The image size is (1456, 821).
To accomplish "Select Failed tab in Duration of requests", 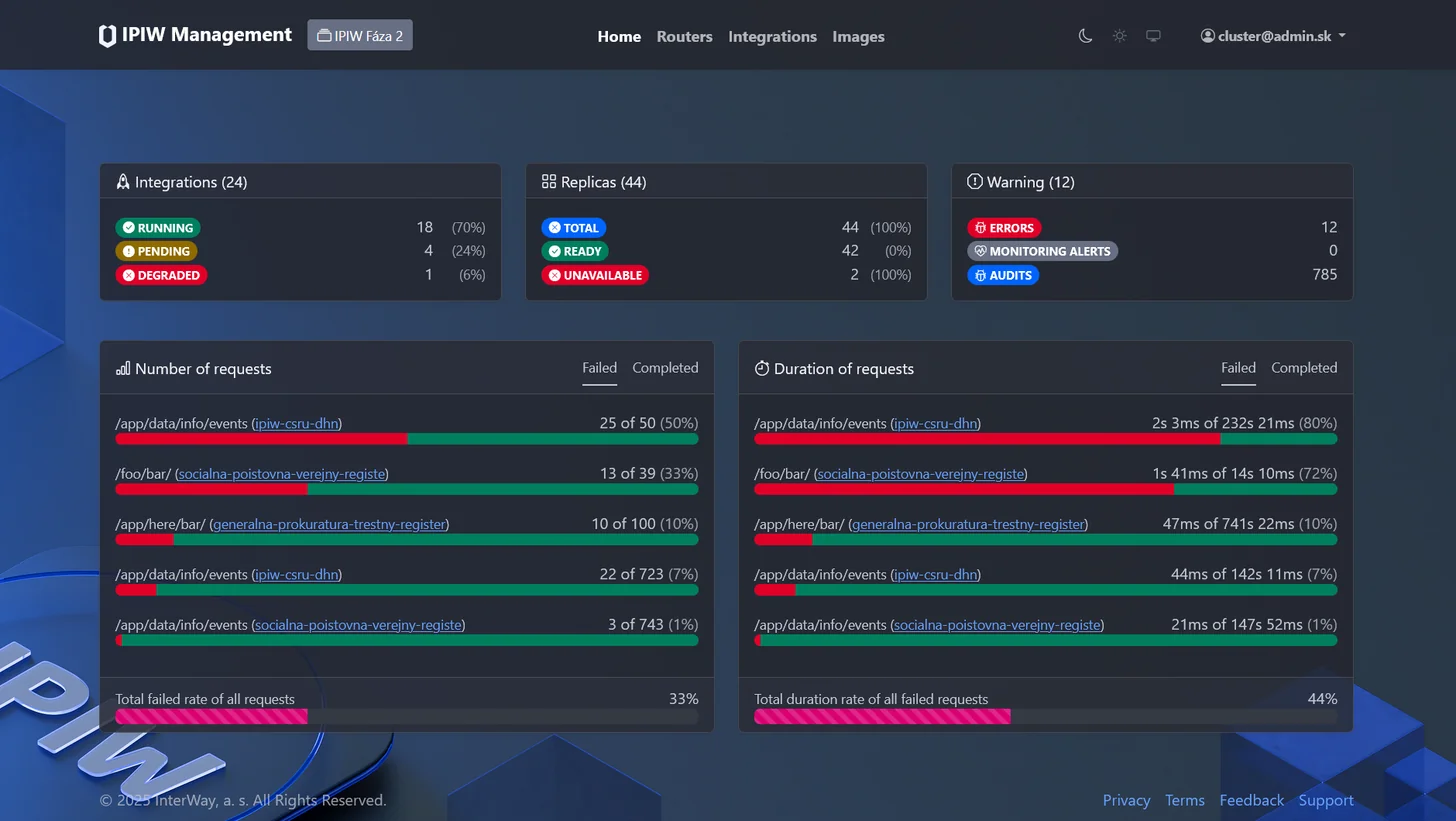I will [x=1238, y=368].
